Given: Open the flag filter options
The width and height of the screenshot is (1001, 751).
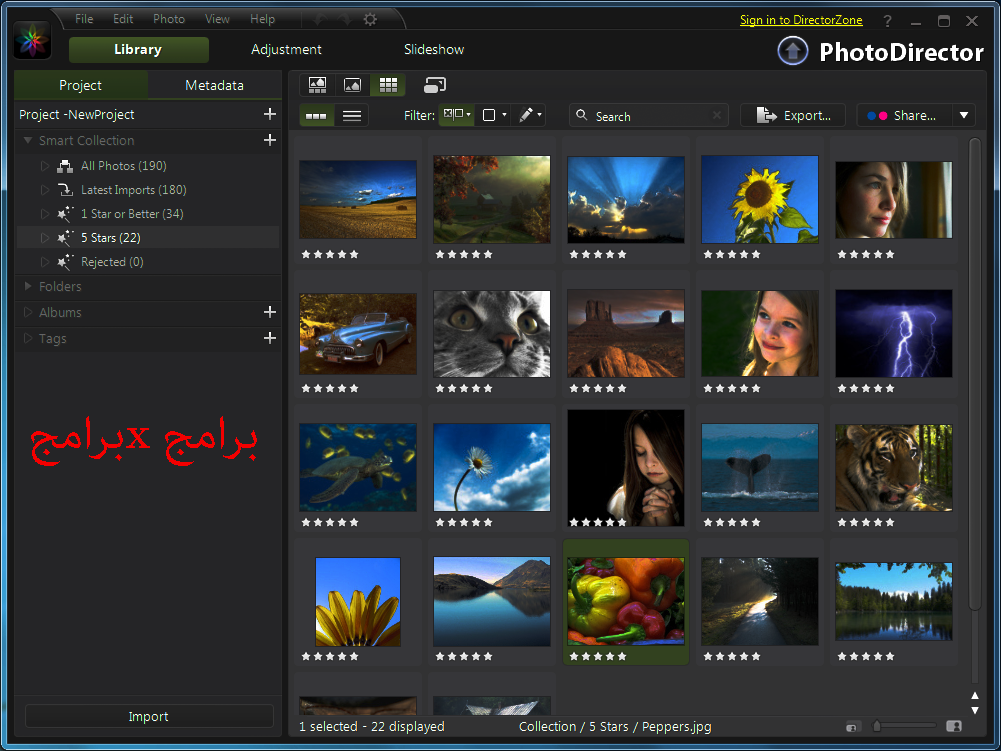Looking at the screenshot, I should [x=455, y=114].
